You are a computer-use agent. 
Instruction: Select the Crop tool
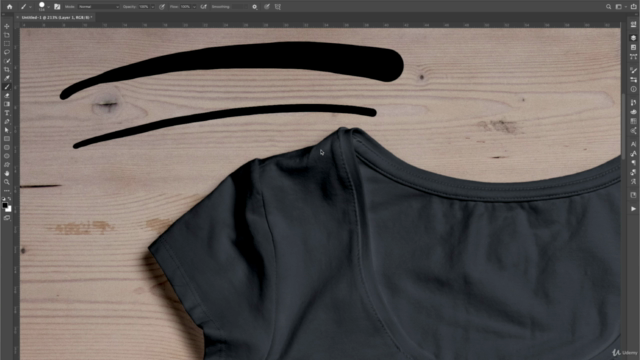pyautogui.click(x=7, y=69)
